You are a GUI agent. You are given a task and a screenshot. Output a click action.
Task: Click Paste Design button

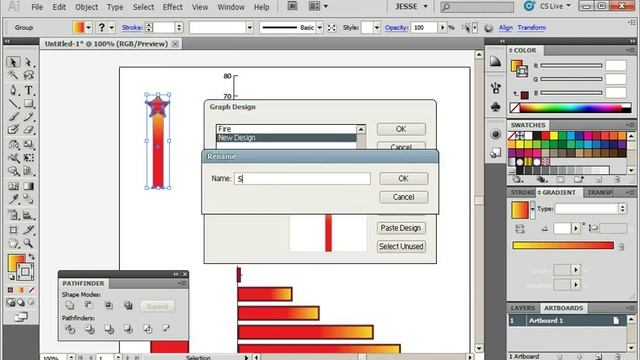click(x=401, y=228)
